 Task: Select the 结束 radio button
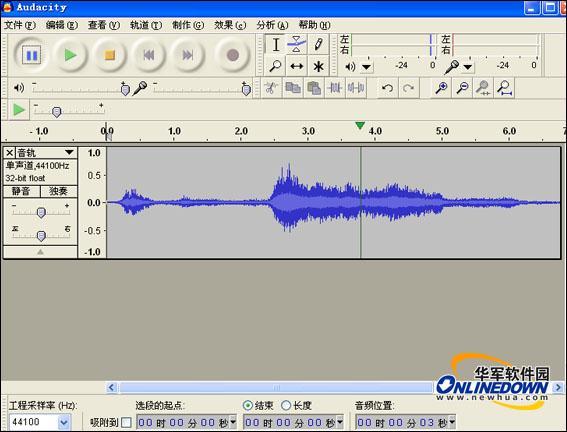(x=248, y=406)
